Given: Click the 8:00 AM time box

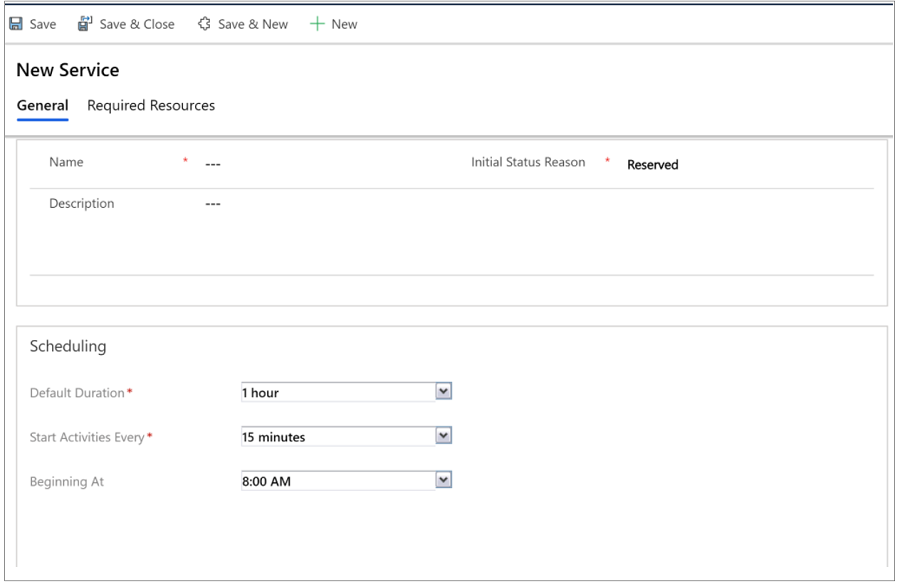Looking at the screenshot, I should (x=339, y=481).
